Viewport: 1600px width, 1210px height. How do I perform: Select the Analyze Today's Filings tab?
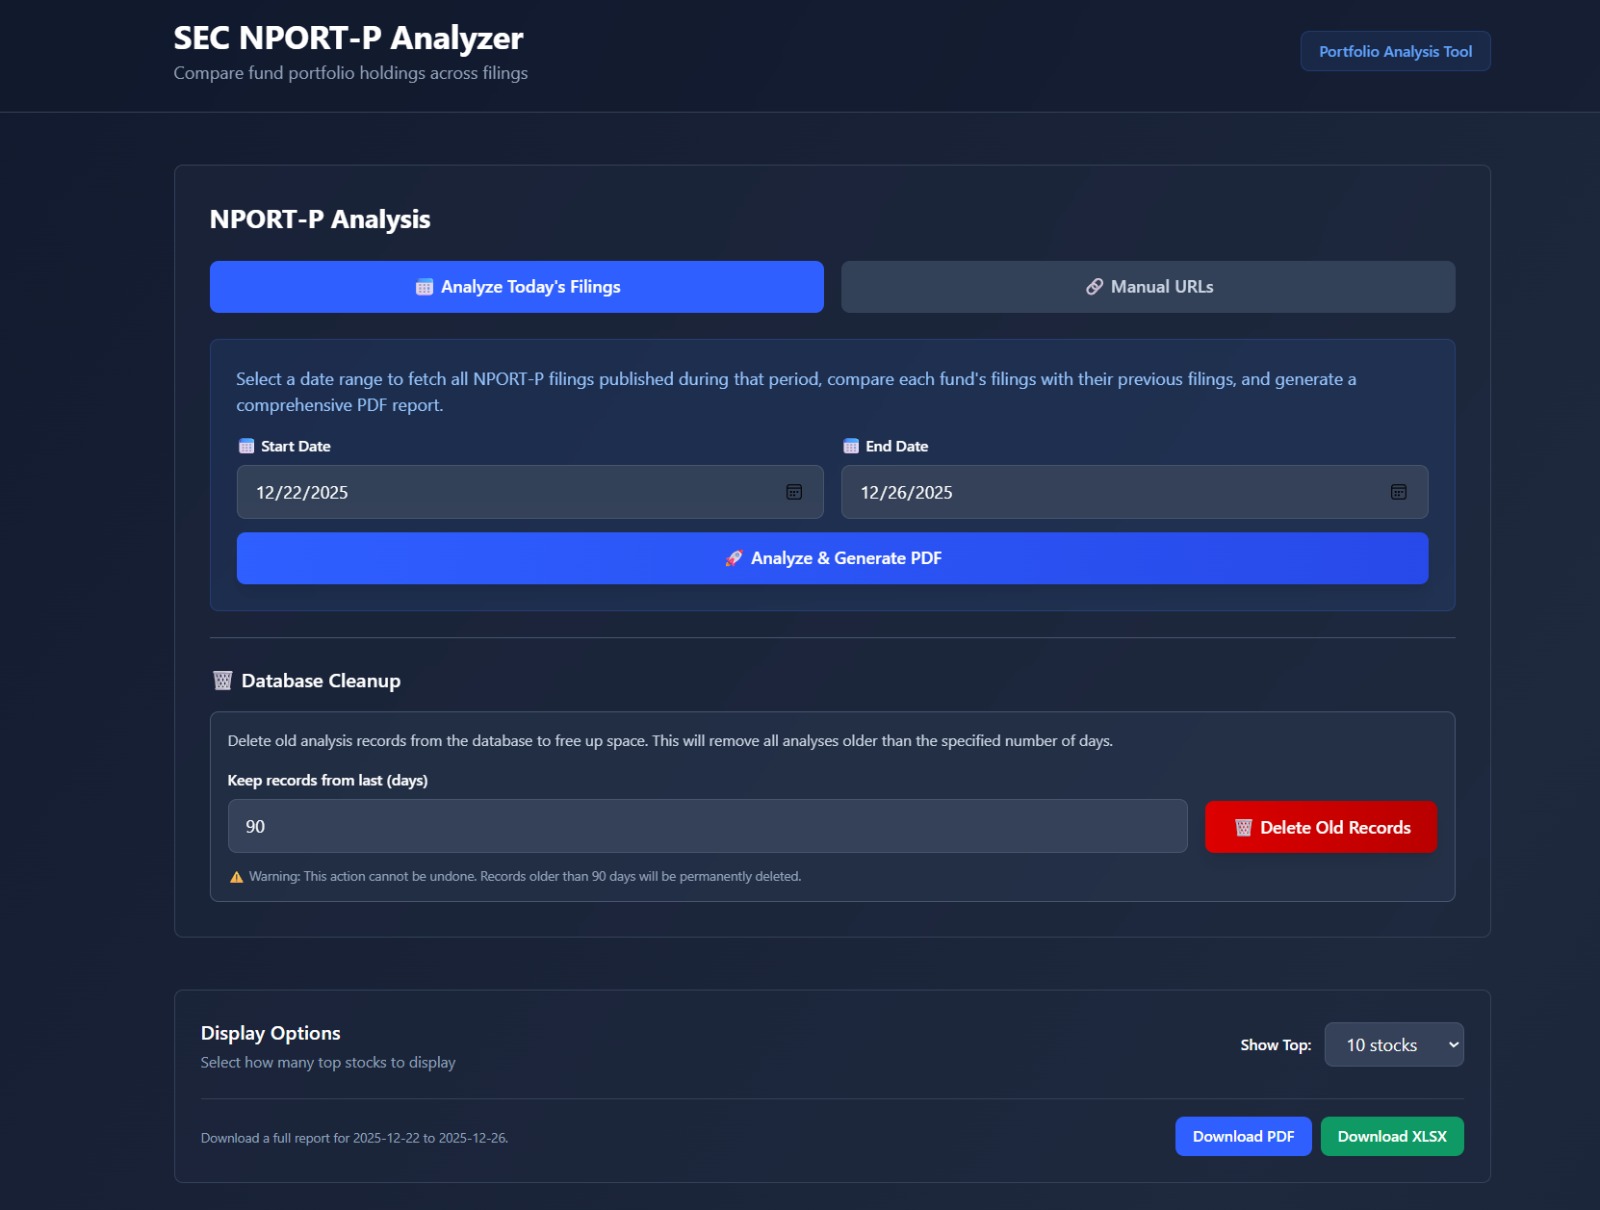pyautogui.click(x=516, y=287)
